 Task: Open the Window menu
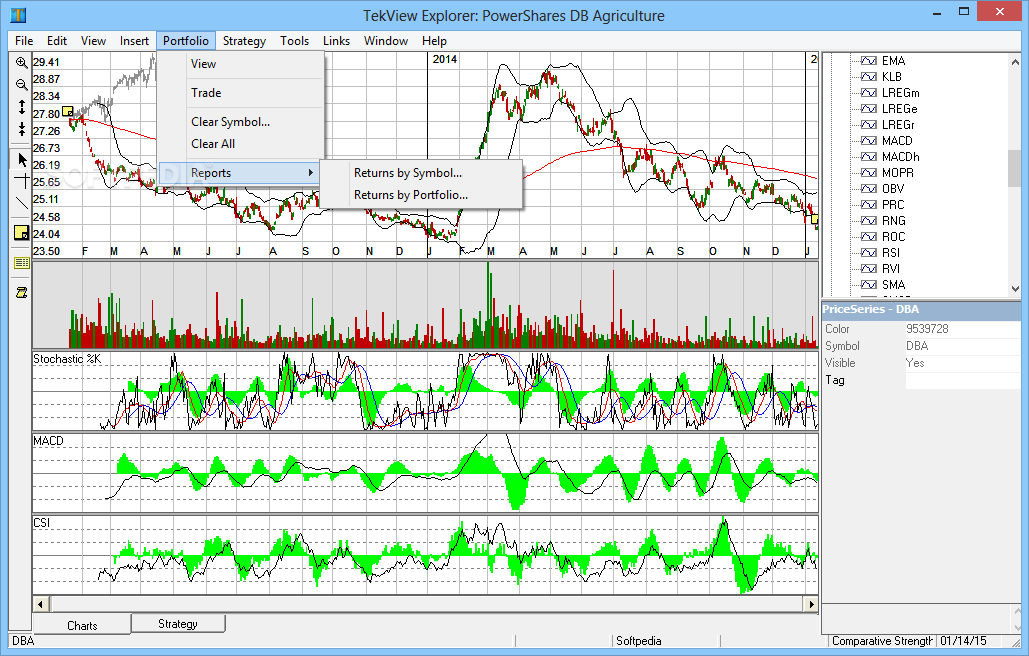point(386,41)
